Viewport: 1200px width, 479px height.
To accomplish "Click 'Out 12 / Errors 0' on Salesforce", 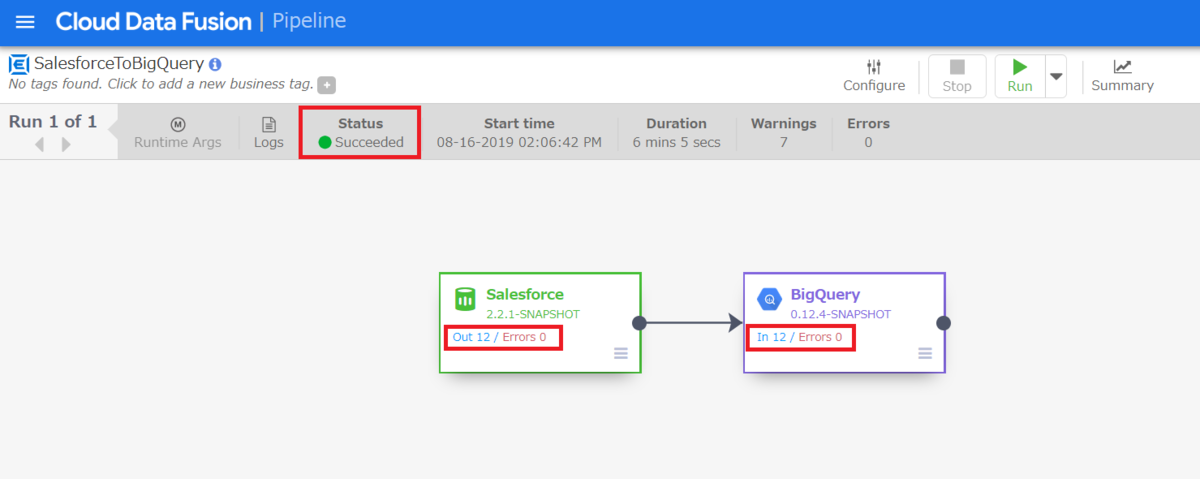I will 500,337.
